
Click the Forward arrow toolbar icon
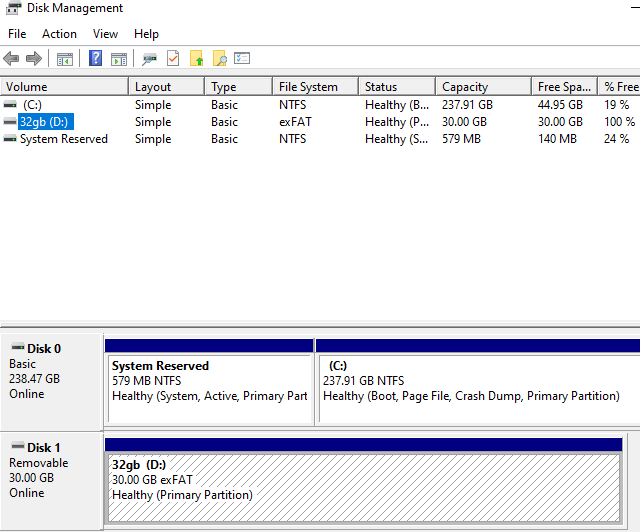click(34, 58)
